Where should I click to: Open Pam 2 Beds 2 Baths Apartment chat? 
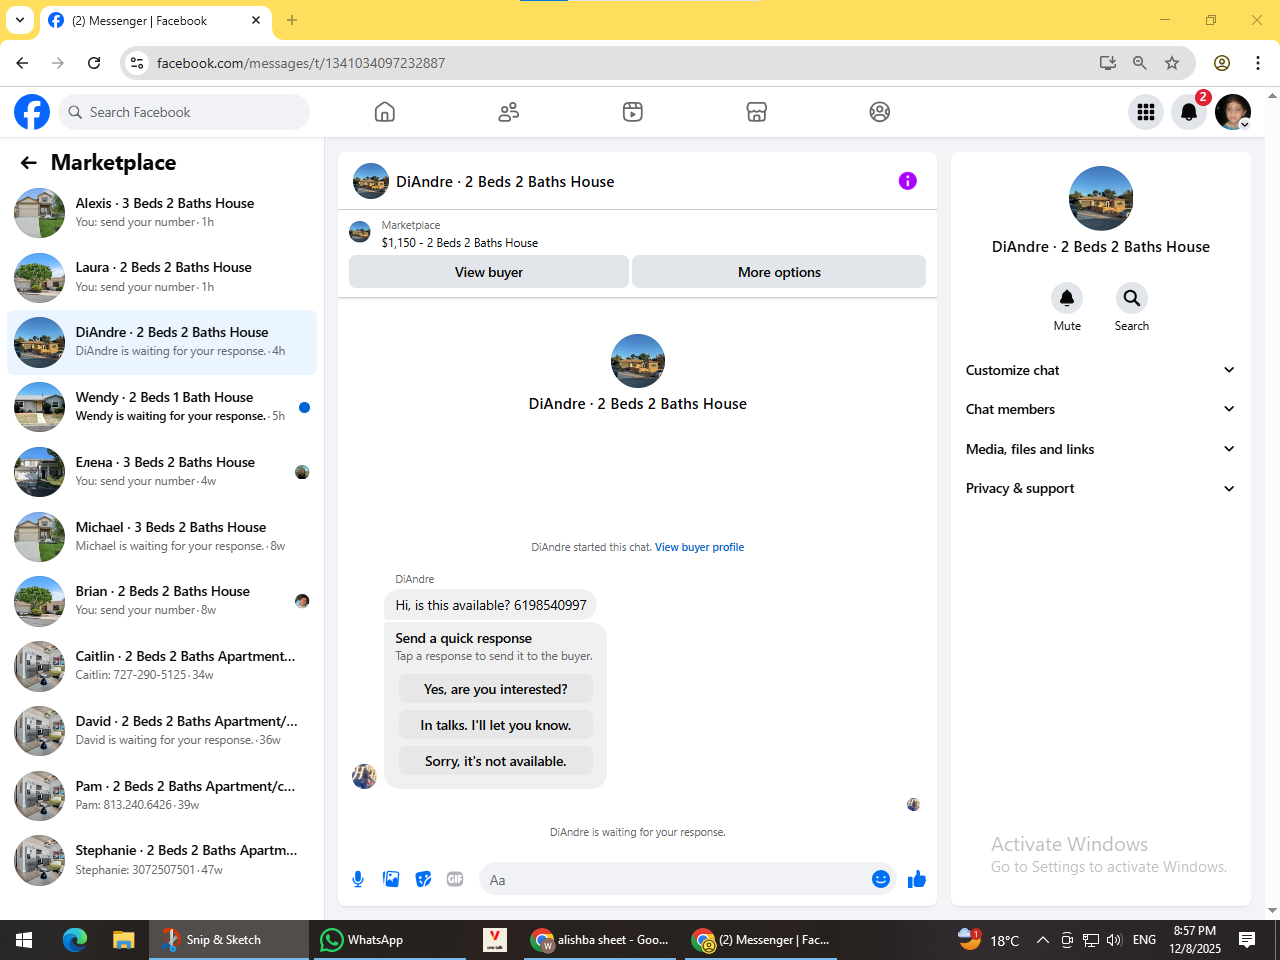[162, 795]
